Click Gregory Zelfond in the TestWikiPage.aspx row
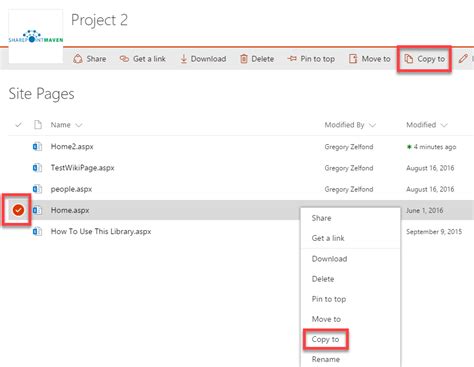 [x=349, y=168]
